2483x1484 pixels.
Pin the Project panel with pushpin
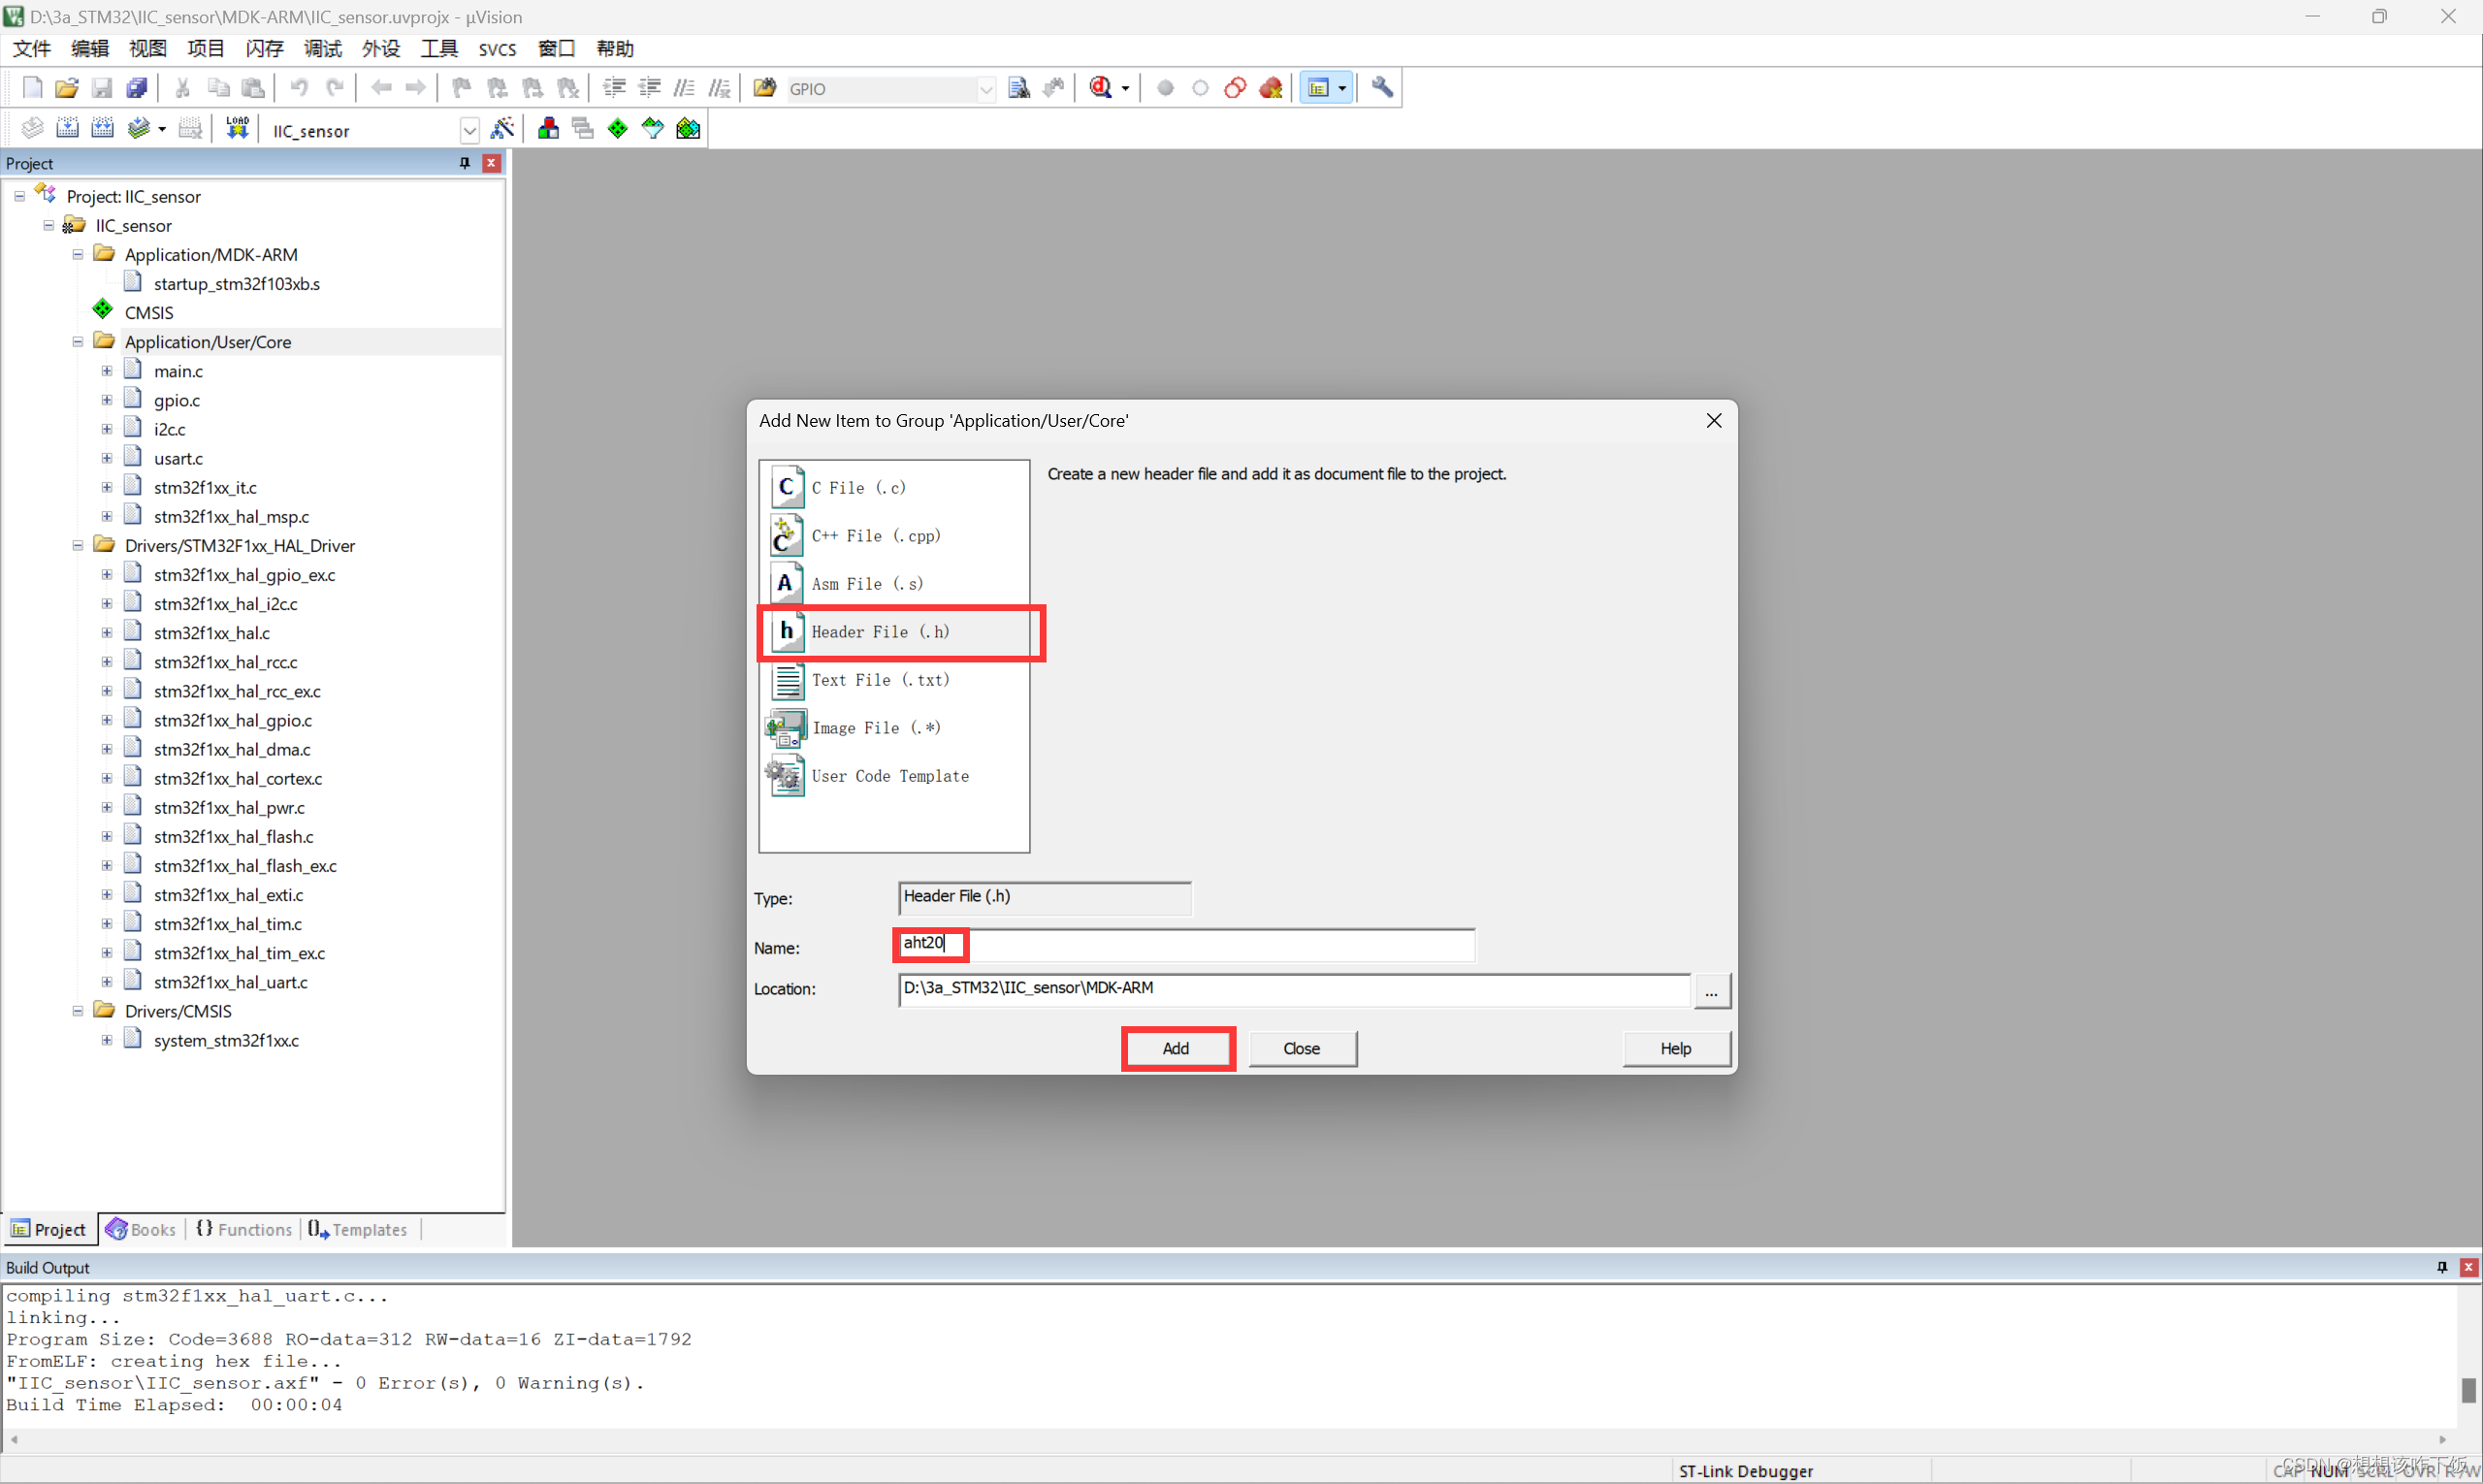point(465,163)
